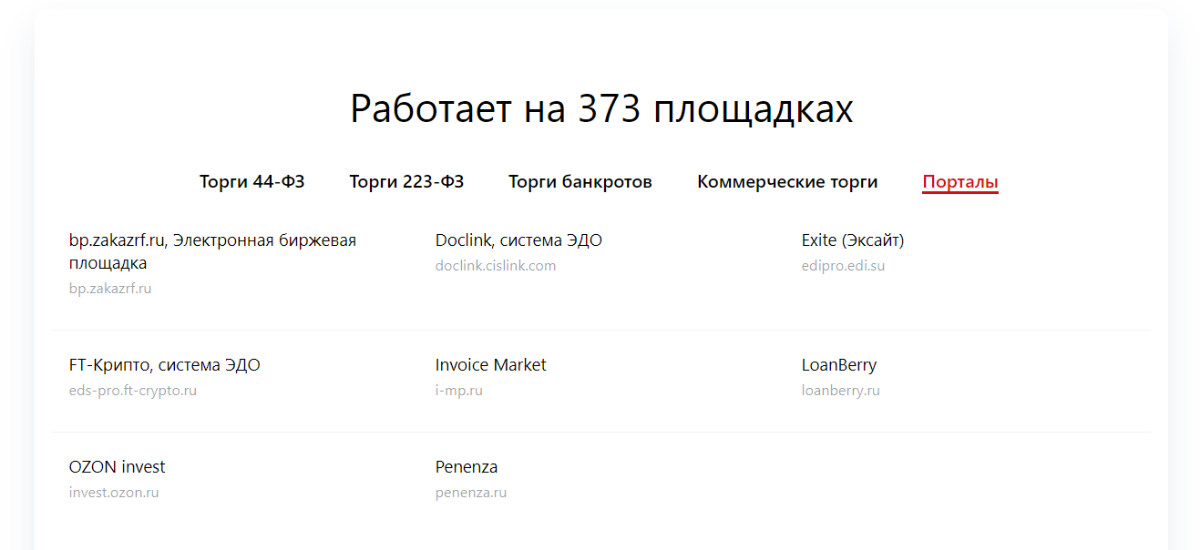Switch to the Торги 44-ФЗ tab
Viewport: 1200px width, 550px height.
252,182
